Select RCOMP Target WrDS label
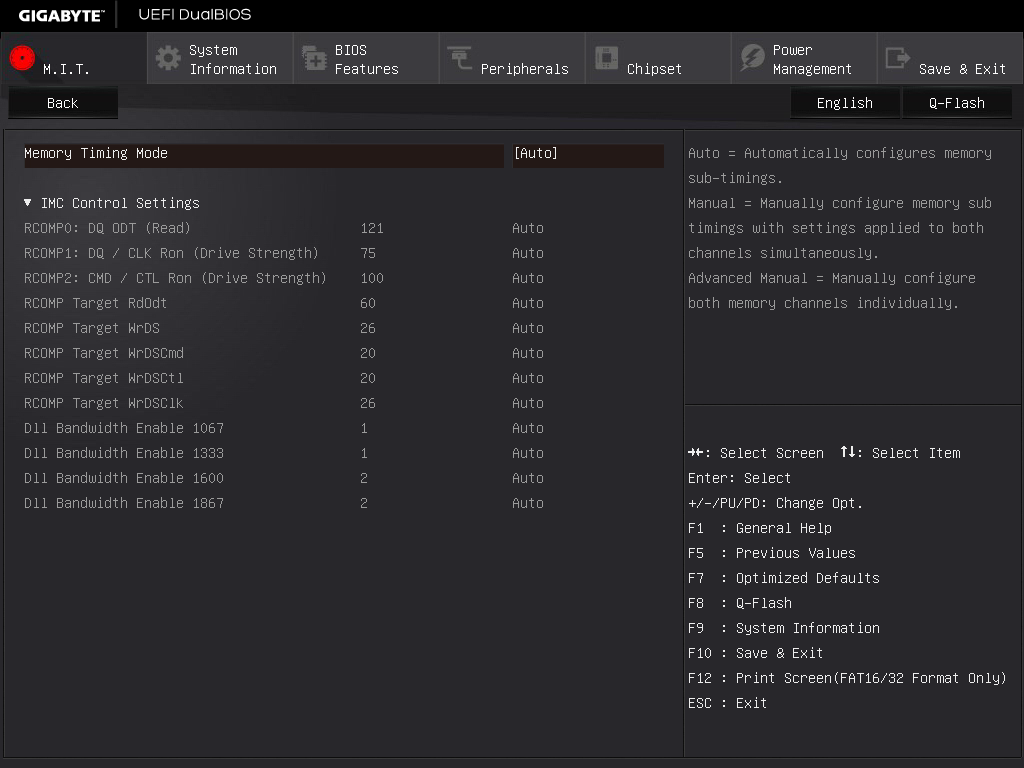The width and height of the screenshot is (1024, 768). (91, 328)
